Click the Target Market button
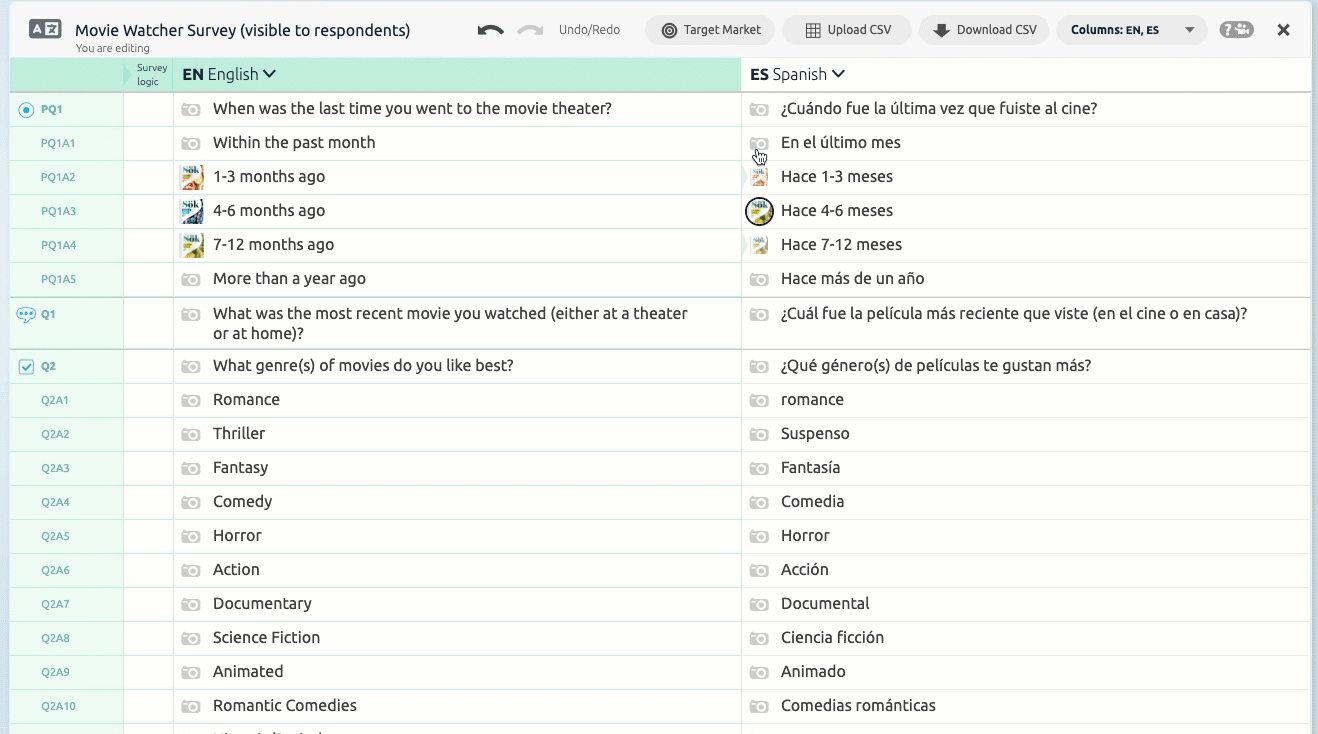1318x734 pixels. tap(710, 29)
